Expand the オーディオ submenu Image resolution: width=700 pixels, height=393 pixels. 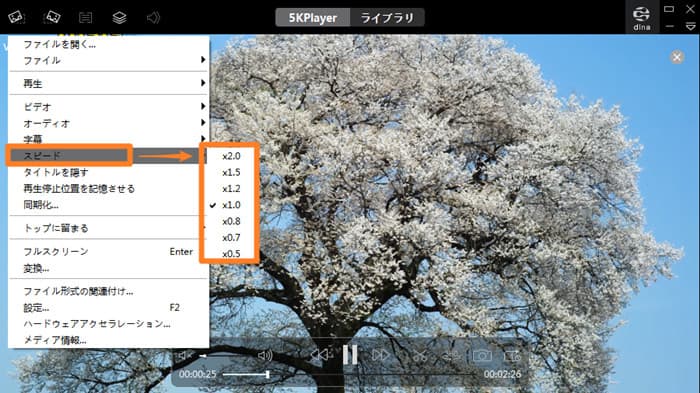point(108,123)
